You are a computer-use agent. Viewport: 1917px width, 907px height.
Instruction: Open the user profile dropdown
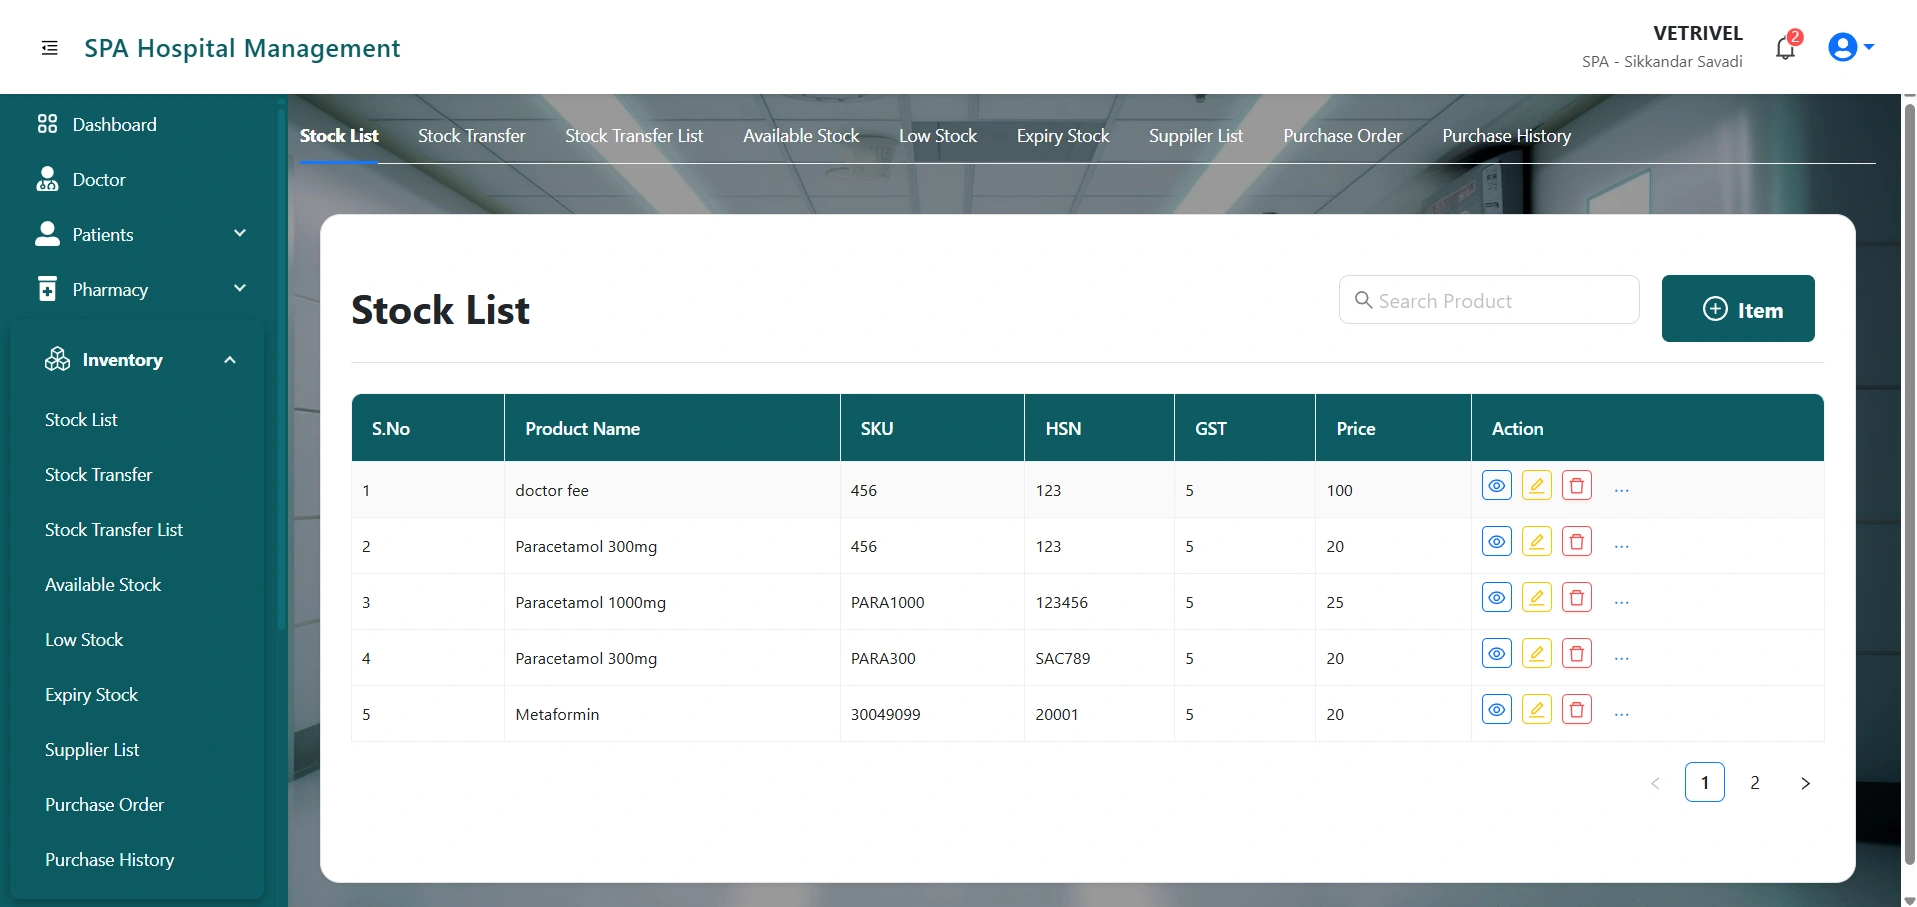tap(1849, 47)
